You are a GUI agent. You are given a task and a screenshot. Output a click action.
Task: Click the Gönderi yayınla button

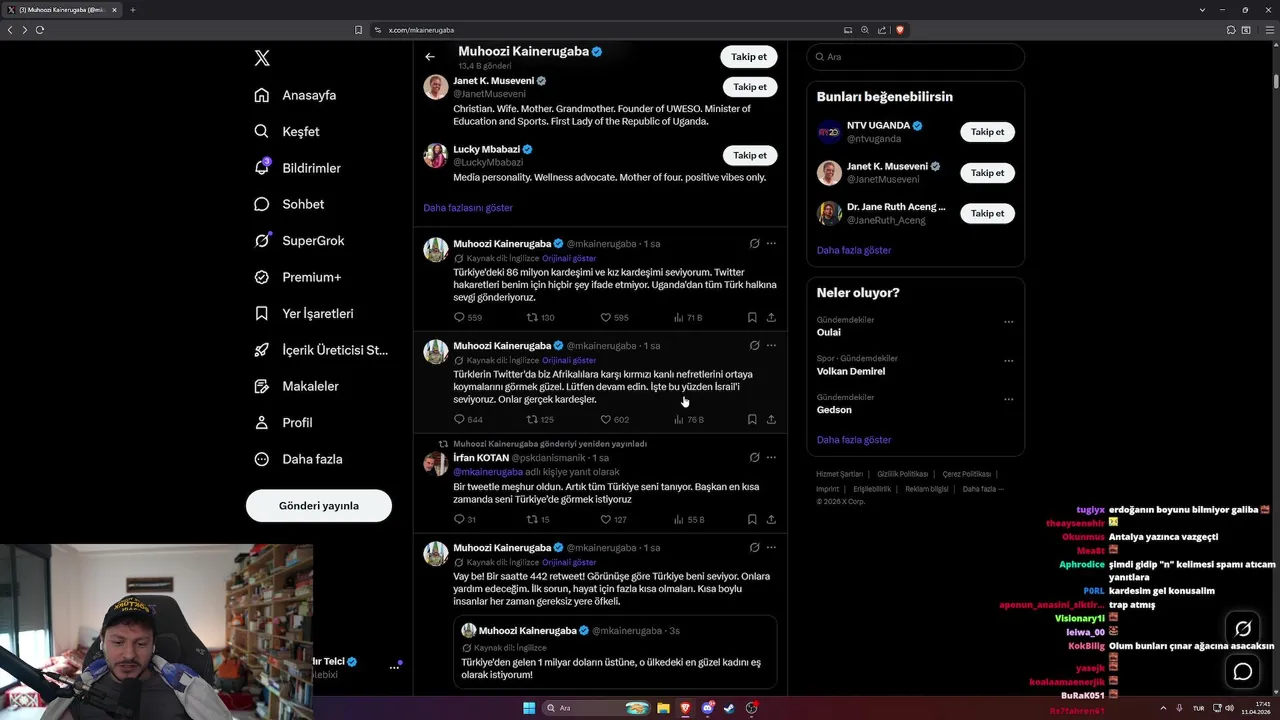pyautogui.click(x=319, y=506)
